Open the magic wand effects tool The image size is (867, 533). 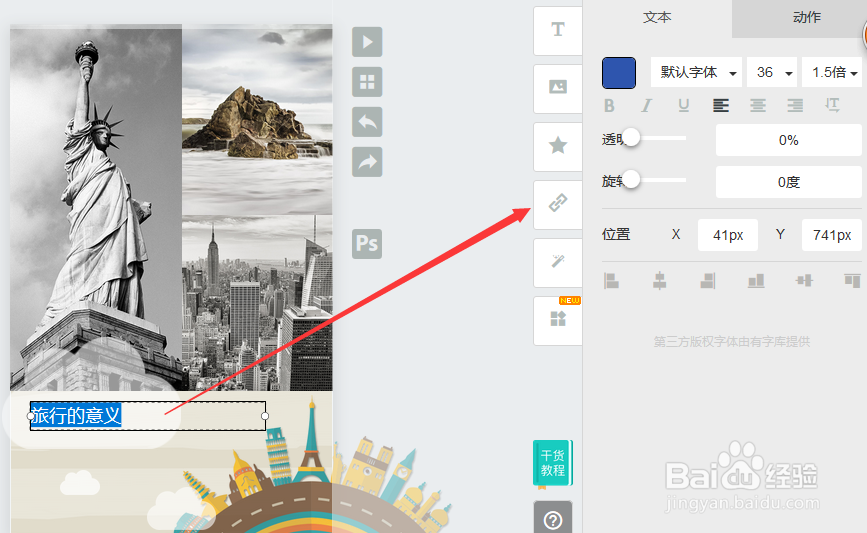click(558, 263)
